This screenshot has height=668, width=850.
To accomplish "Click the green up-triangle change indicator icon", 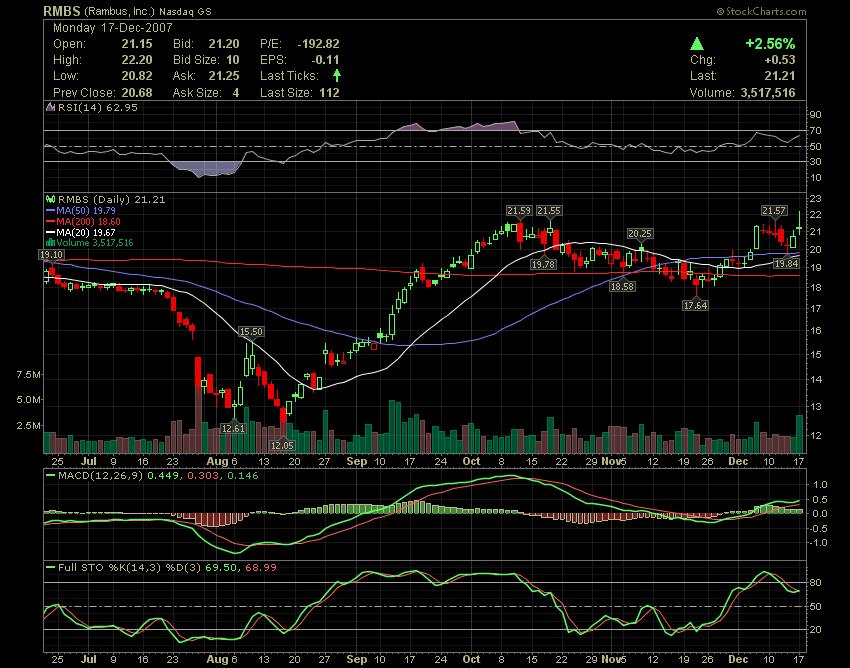I will [697, 44].
